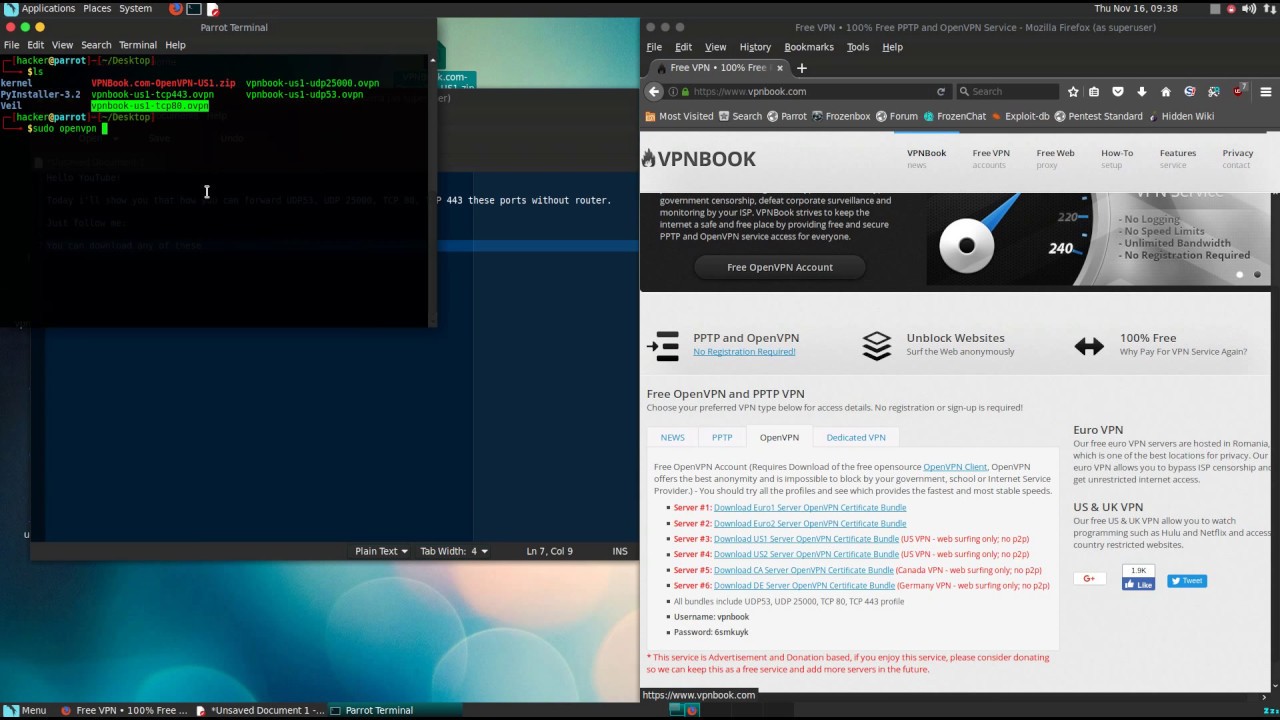
Task: Open Pentest Standard bookmark
Action: [1098, 116]
